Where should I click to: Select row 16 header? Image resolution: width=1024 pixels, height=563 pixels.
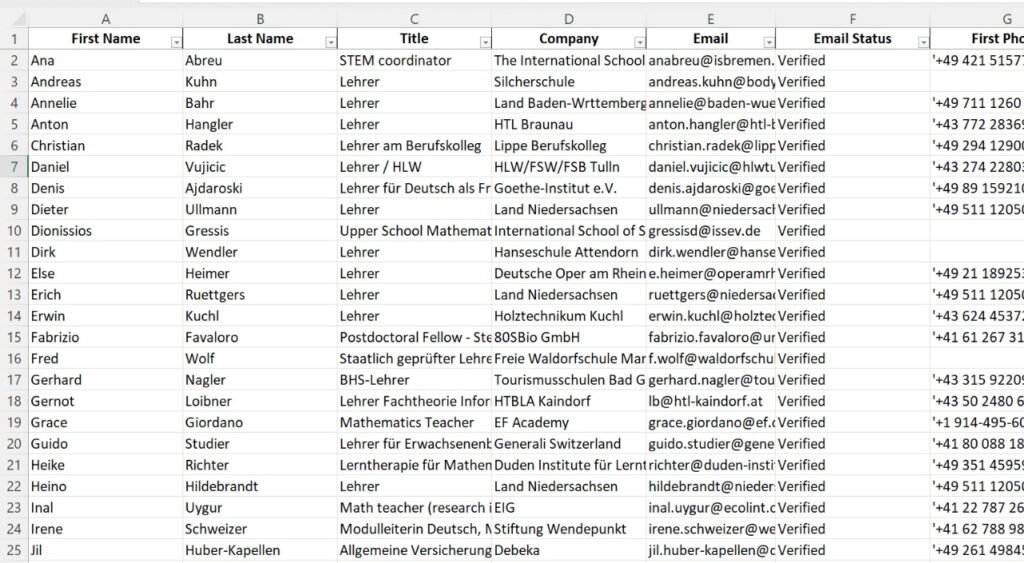point(14,358)
